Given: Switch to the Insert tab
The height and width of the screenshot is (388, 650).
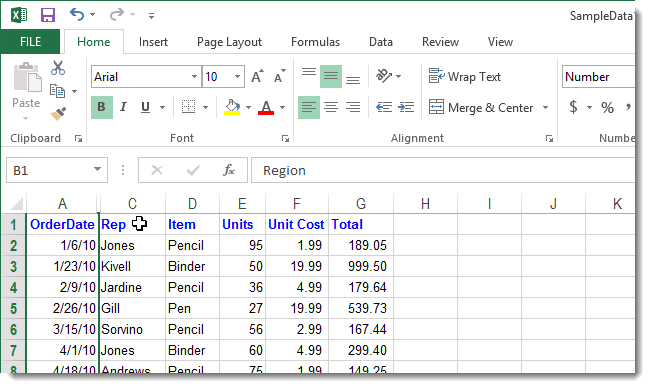Looking at the screenshot, I should (x=153, y=42).
